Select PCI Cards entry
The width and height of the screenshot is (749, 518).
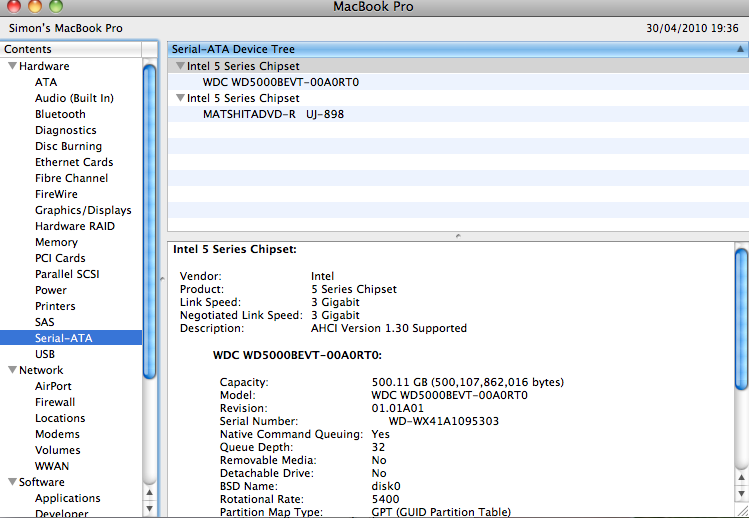60,258
